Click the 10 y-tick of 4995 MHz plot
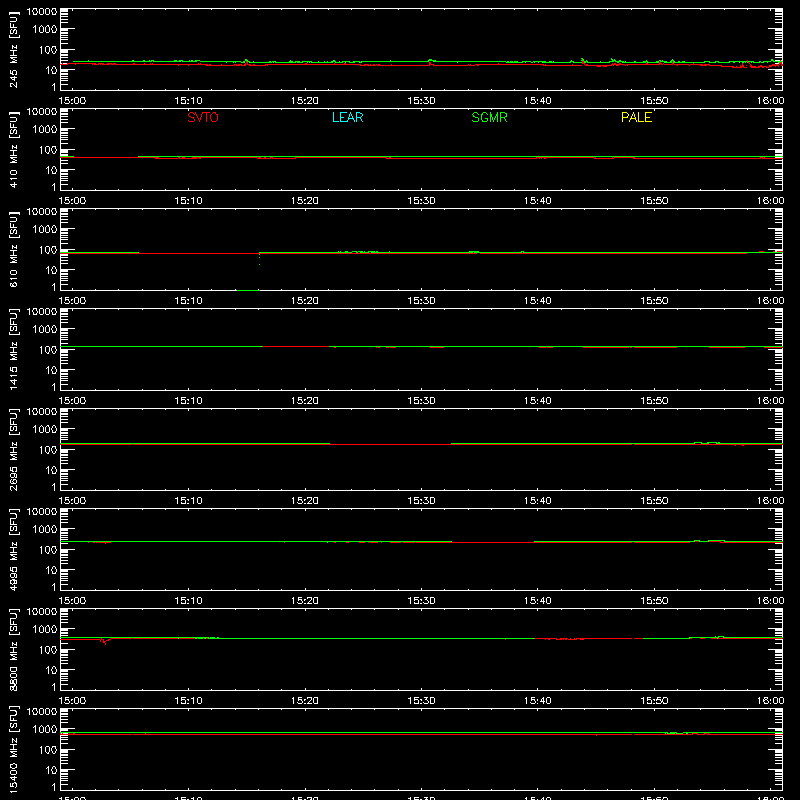The width and height of the screenshot is (800, 800). pyautogui.click(x=51, y=570)
